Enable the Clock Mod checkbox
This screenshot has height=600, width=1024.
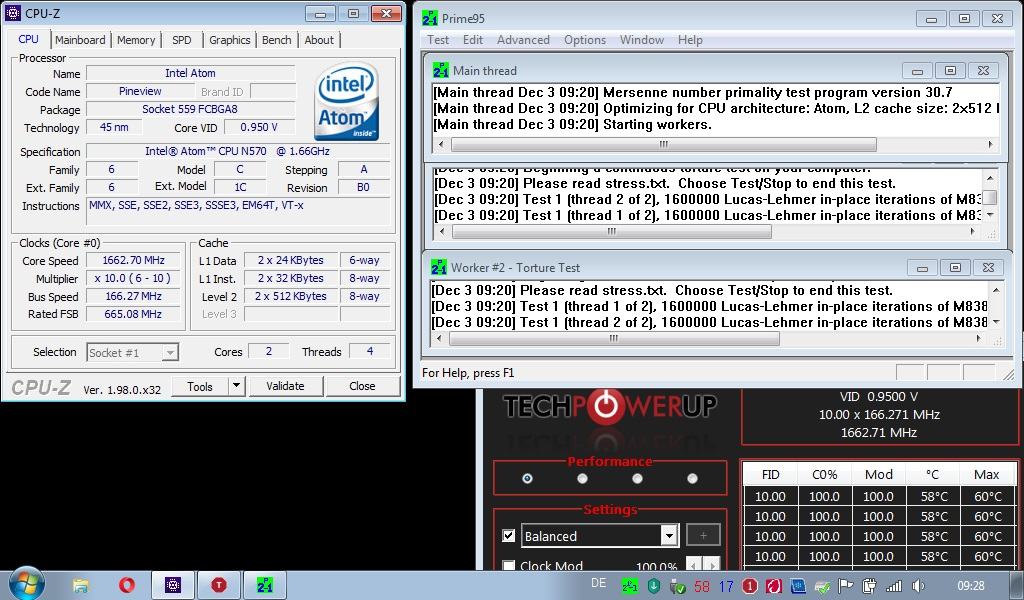(x=509, y=565)
